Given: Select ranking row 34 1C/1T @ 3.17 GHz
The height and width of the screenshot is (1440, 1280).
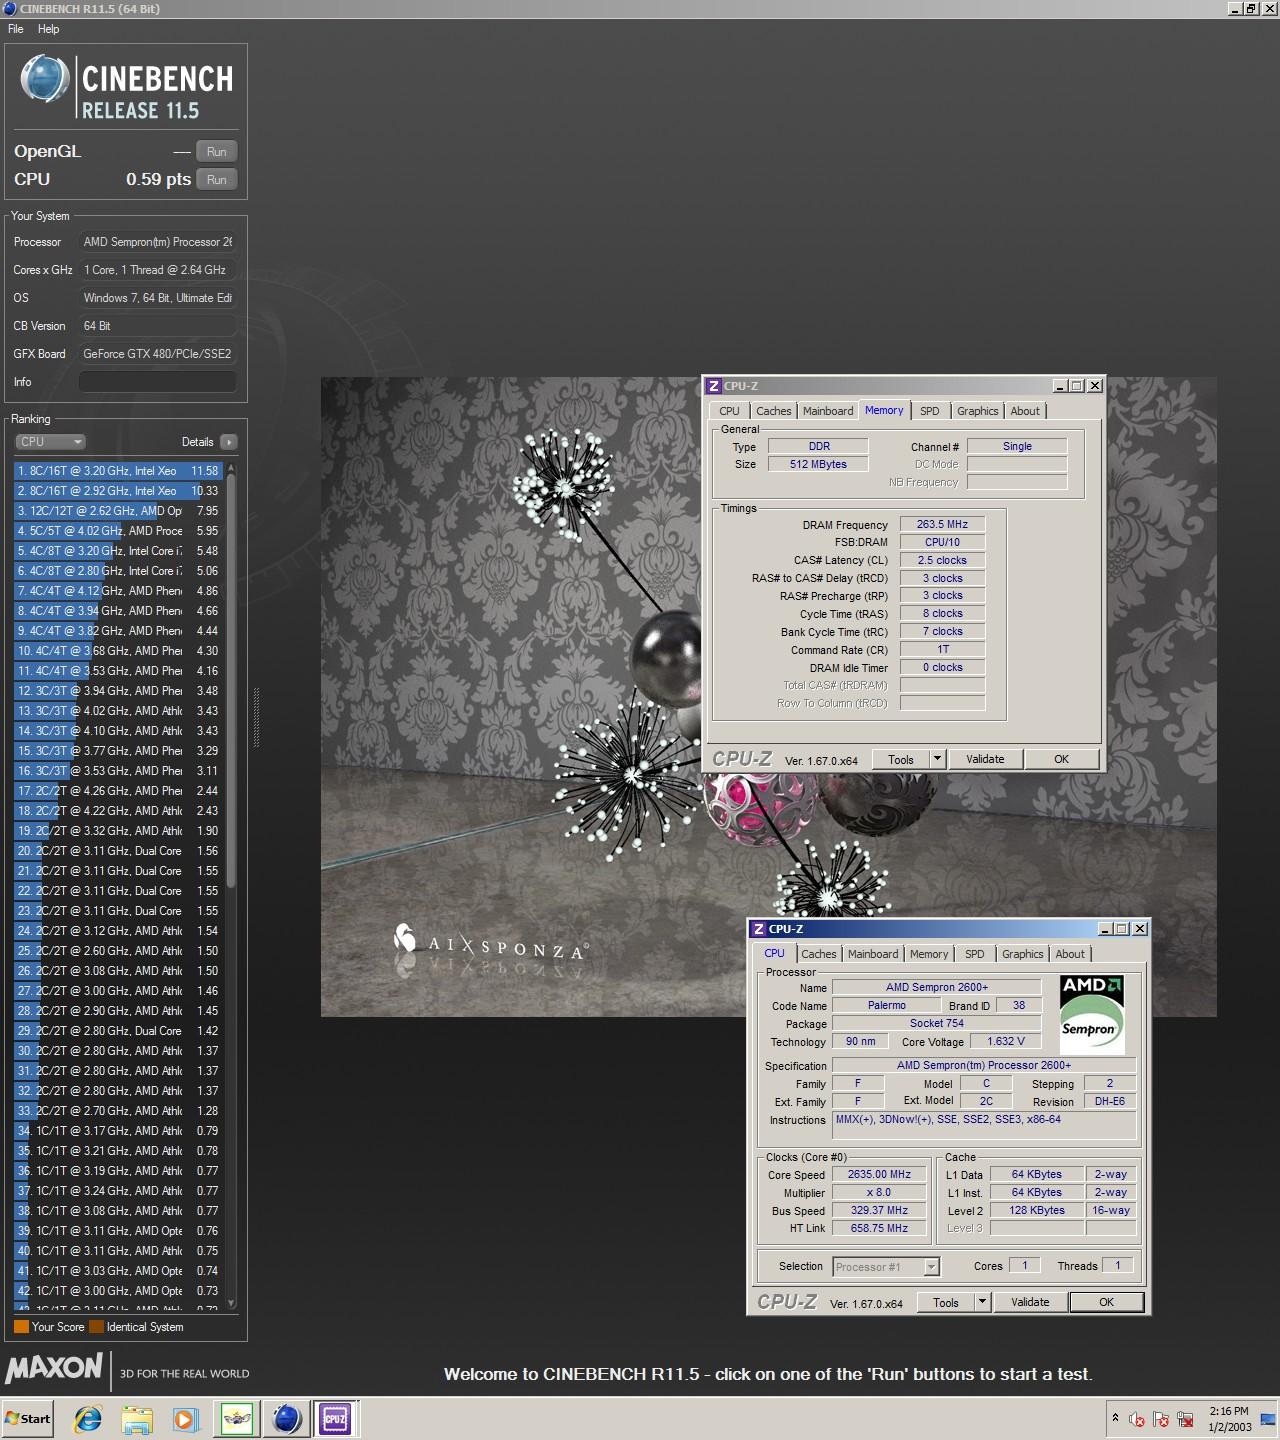Looking at the screenshot, I should point(118,1130).
